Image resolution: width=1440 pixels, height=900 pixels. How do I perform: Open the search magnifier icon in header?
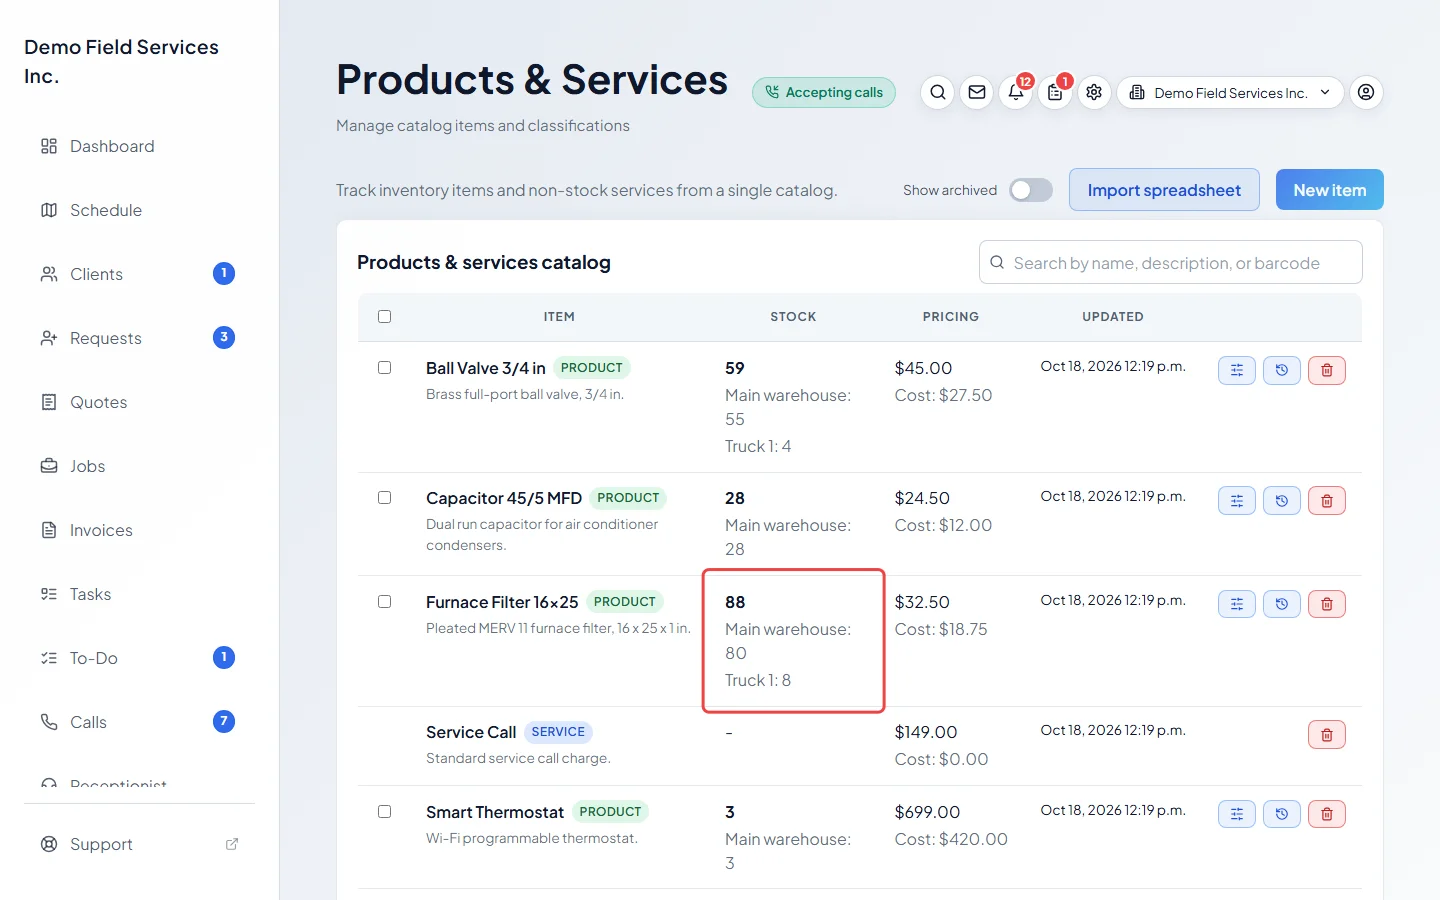pos(938,92)
